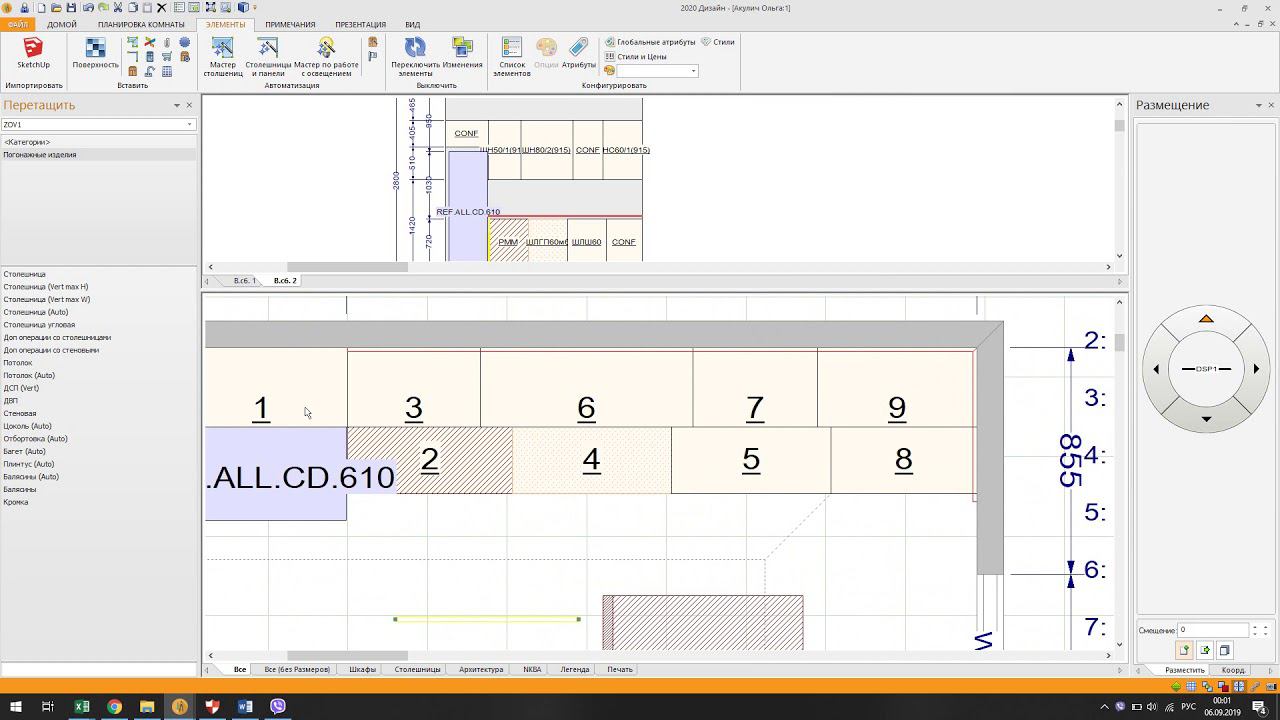Viewport: 1280px width, 720px height.
Task: Open the Размещение panel options arrow
Action: tap(1259, 105)
